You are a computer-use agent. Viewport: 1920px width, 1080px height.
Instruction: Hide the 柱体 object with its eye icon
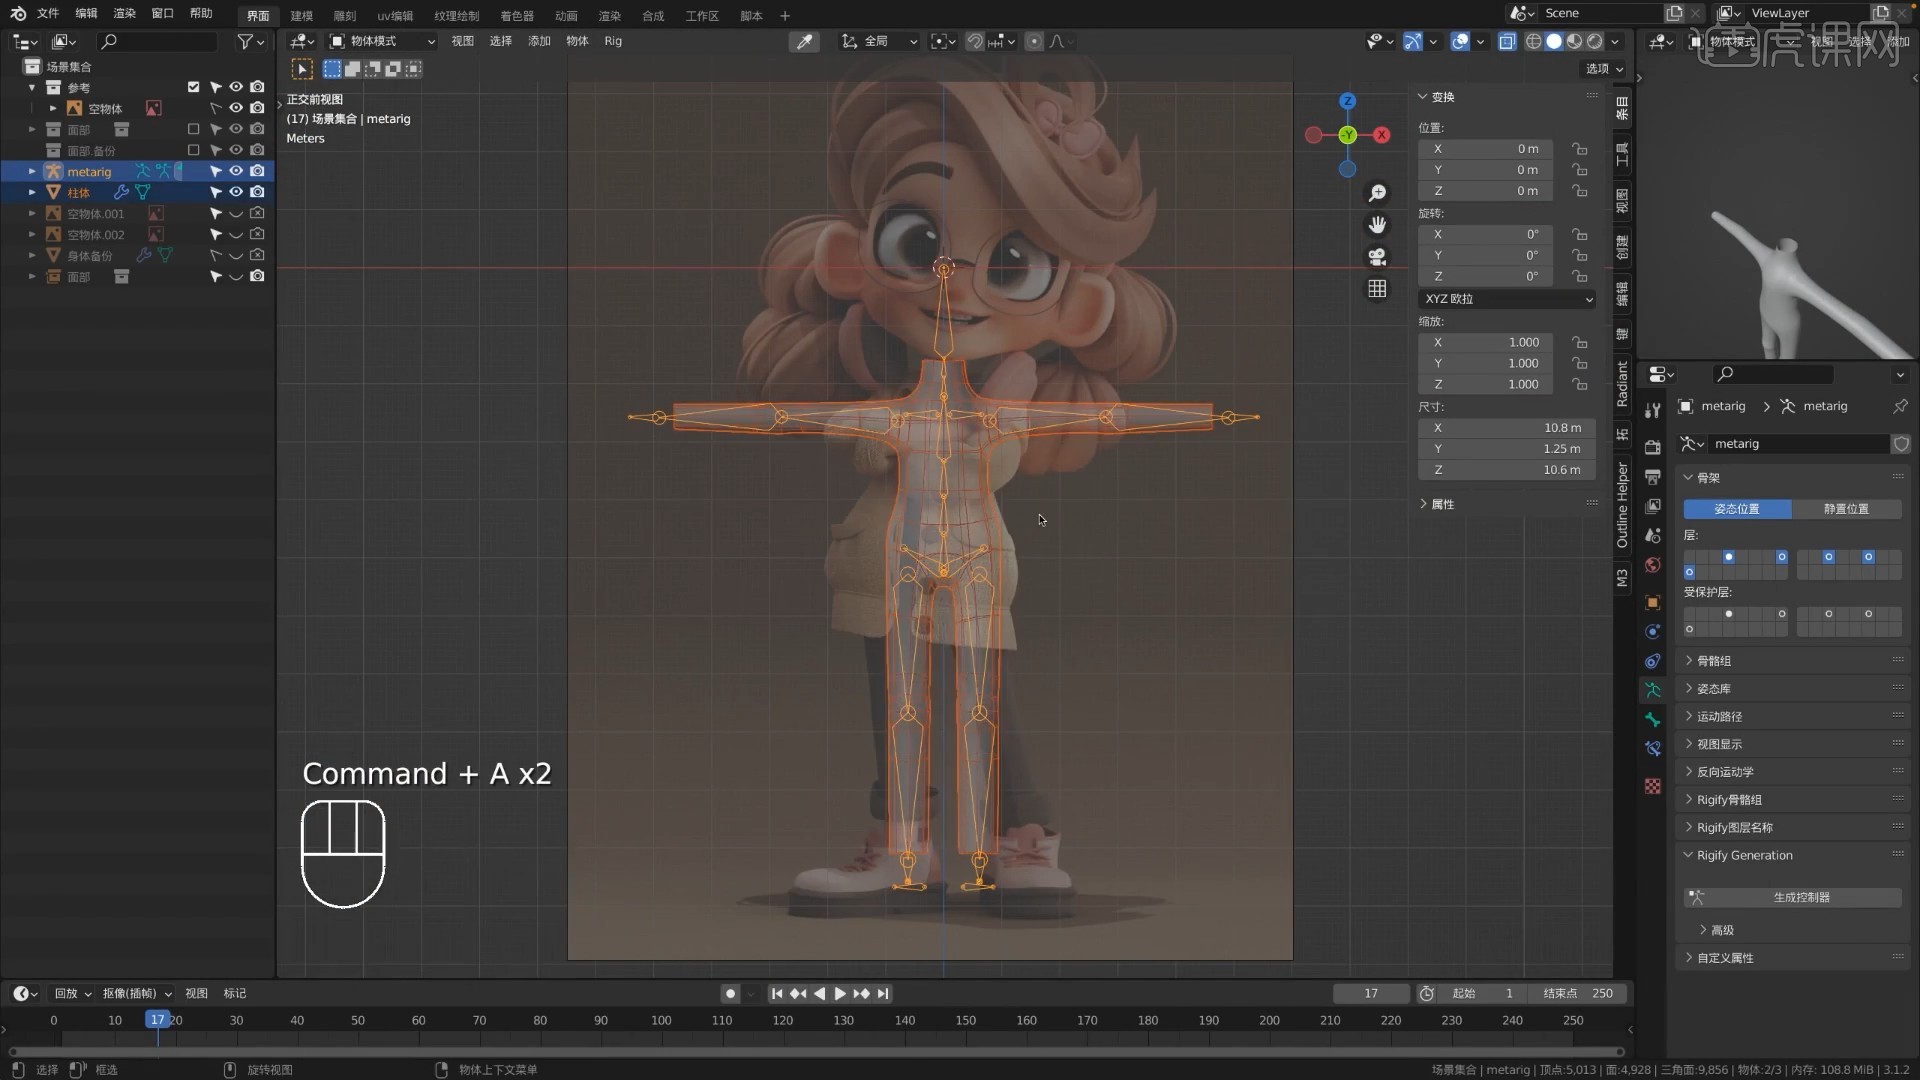coord(236,192)
